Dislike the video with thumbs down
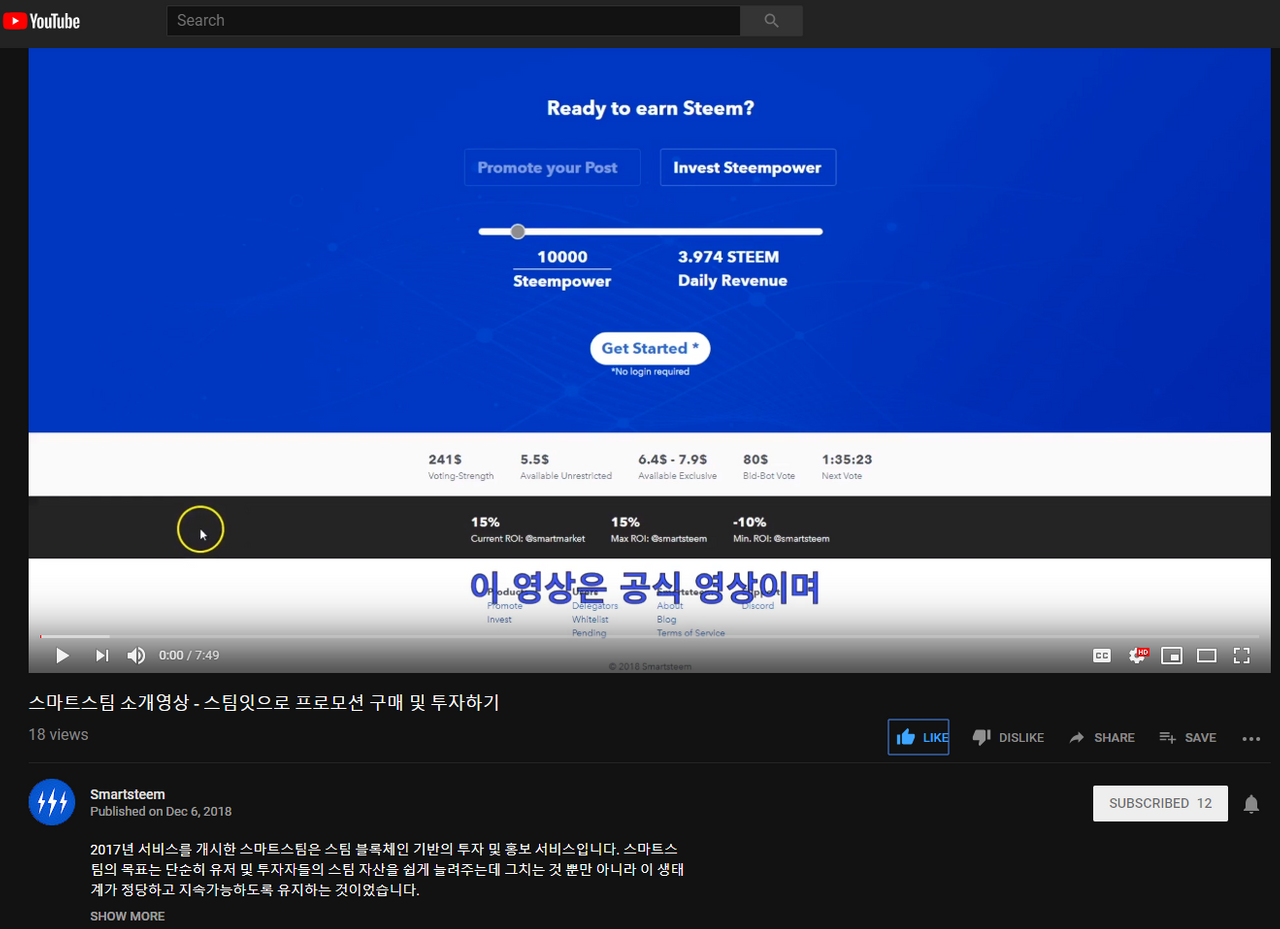 coord(1008,737)
